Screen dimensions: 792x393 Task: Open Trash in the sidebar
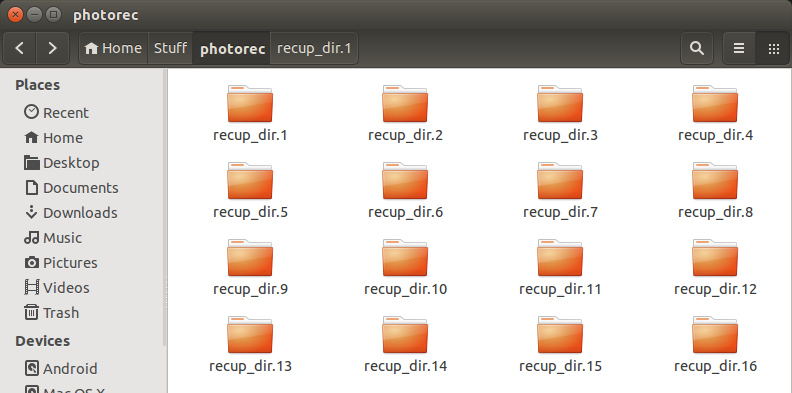(52, 313)
